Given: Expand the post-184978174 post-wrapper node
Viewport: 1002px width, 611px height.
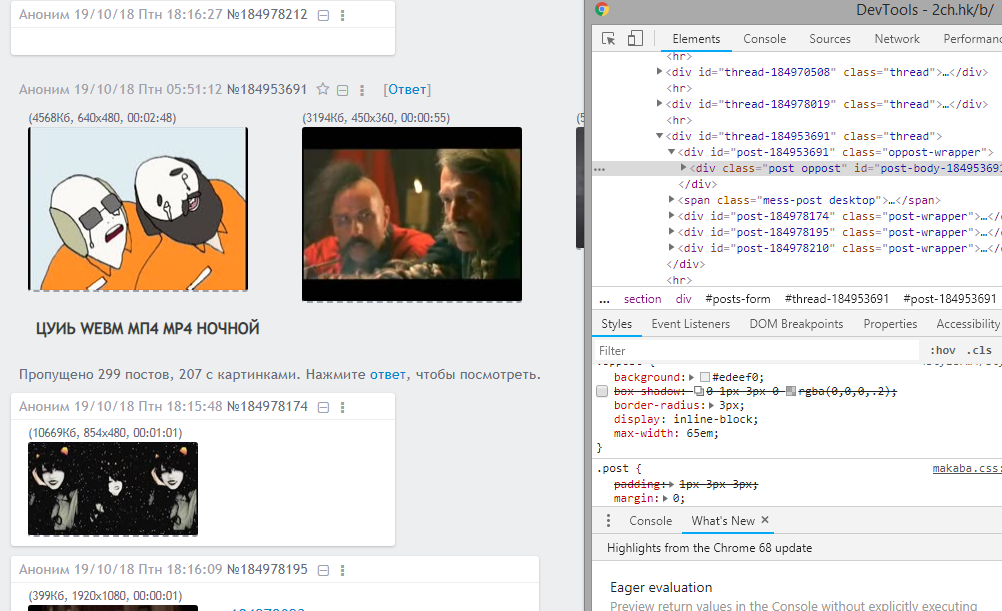Looking at the screenshot, I should pos(672,215).
